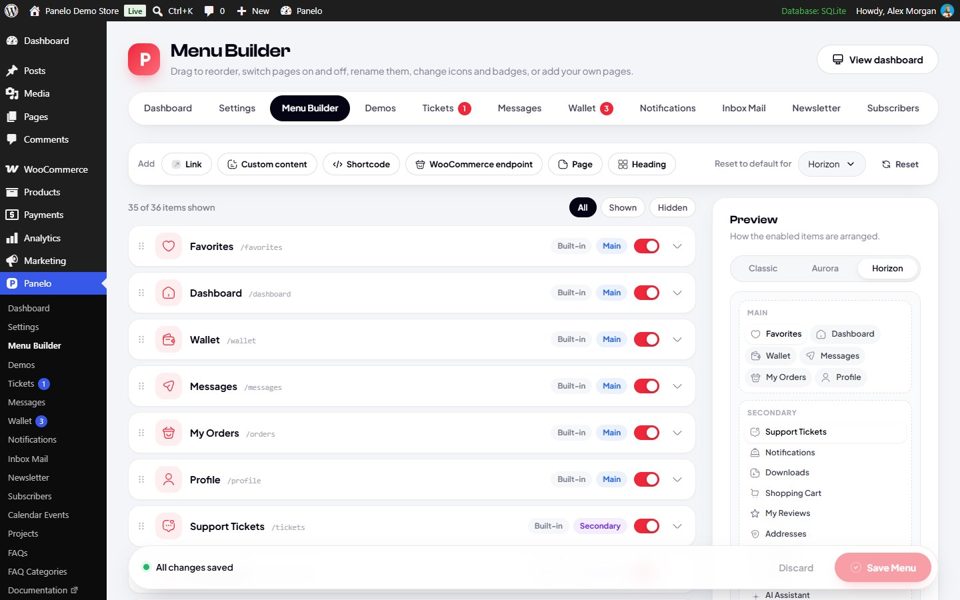Click the Discard button
The width and height of the screenshot is (960, 600).
pyautogui.click(x=796, y=568)
